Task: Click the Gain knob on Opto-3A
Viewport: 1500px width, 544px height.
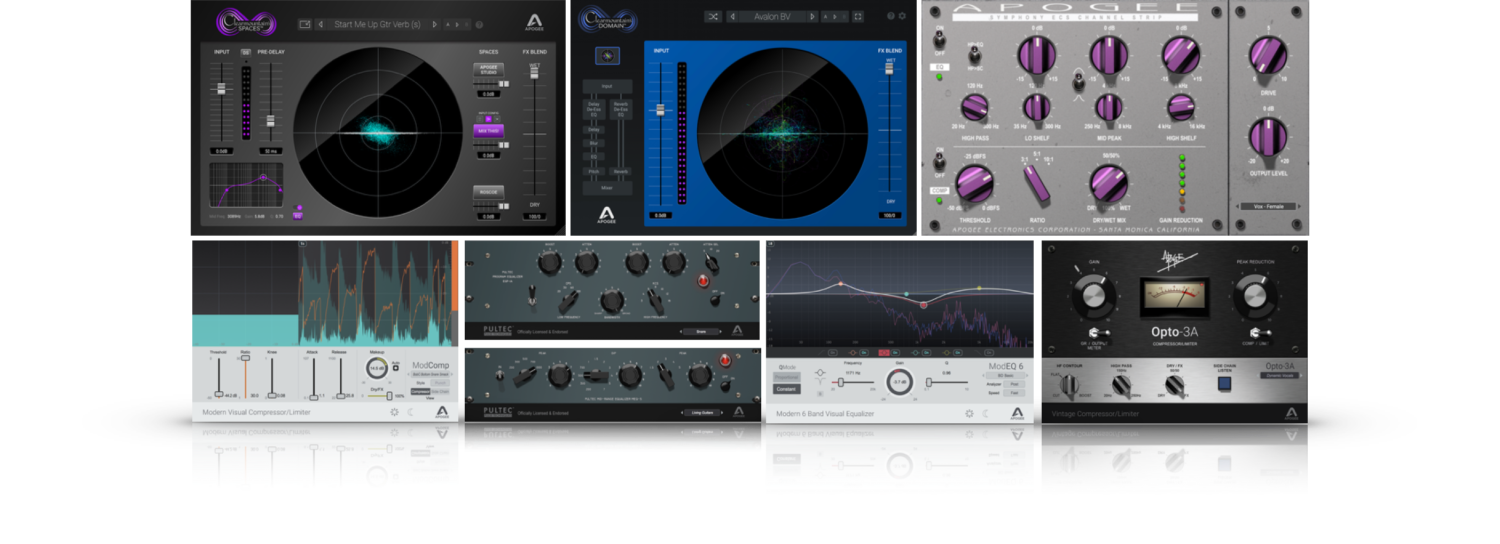Action: [1096, 294]
